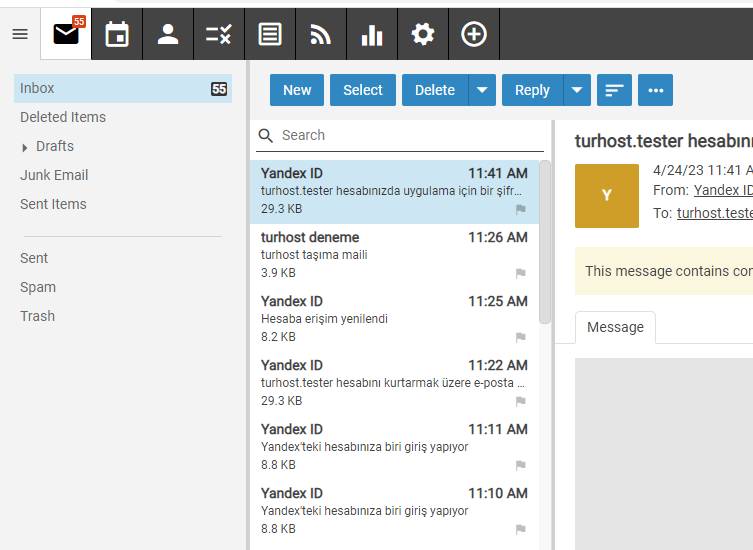Open the Settings gear icon
The height and width of the screenshot is (550, 753).
423,35
